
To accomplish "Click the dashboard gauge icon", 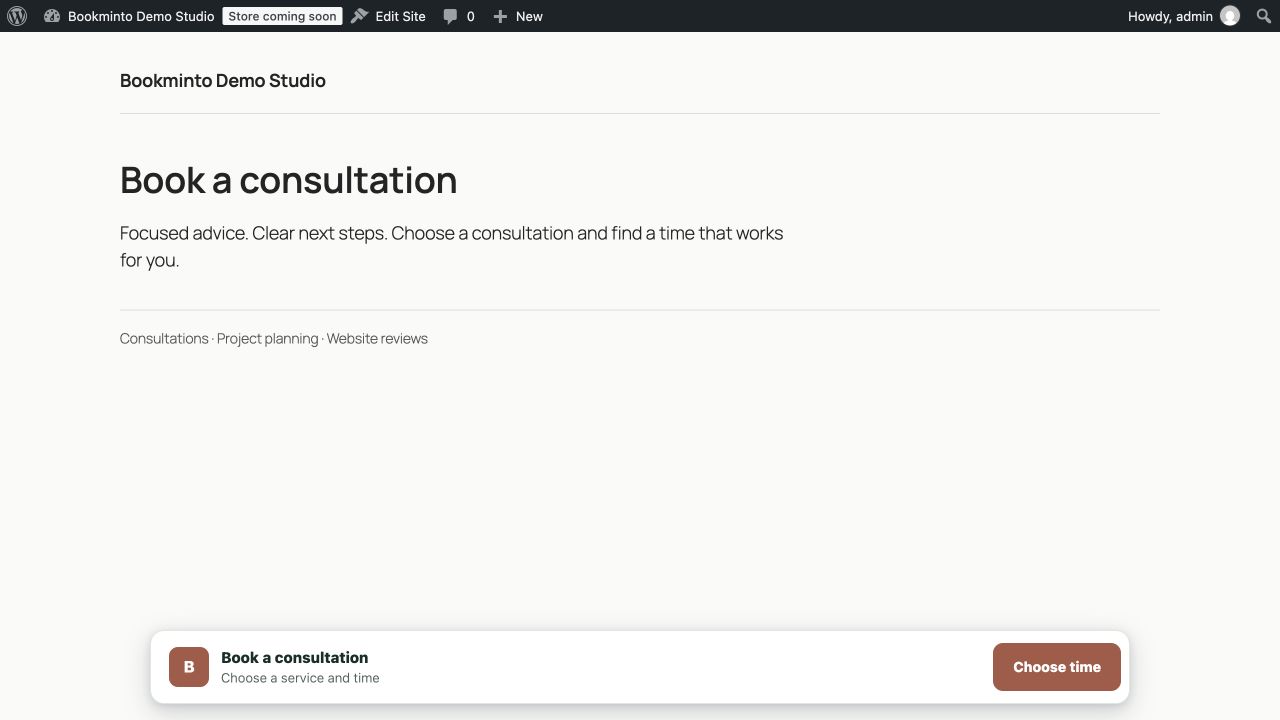I will (x=52, y=16).
